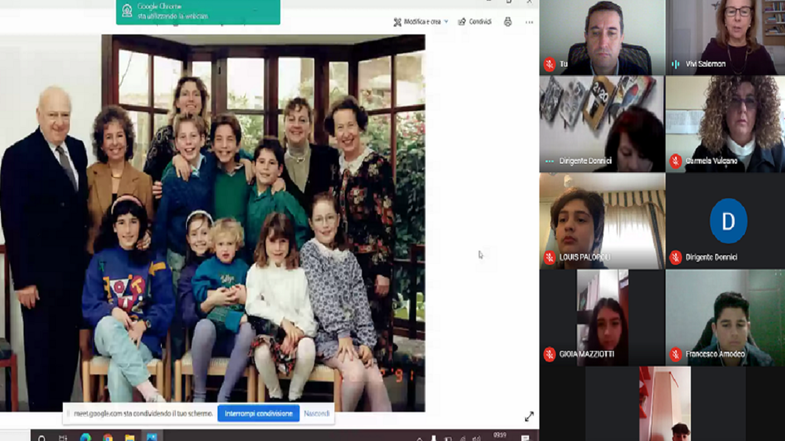Open Task View from the taskbar

63,438
